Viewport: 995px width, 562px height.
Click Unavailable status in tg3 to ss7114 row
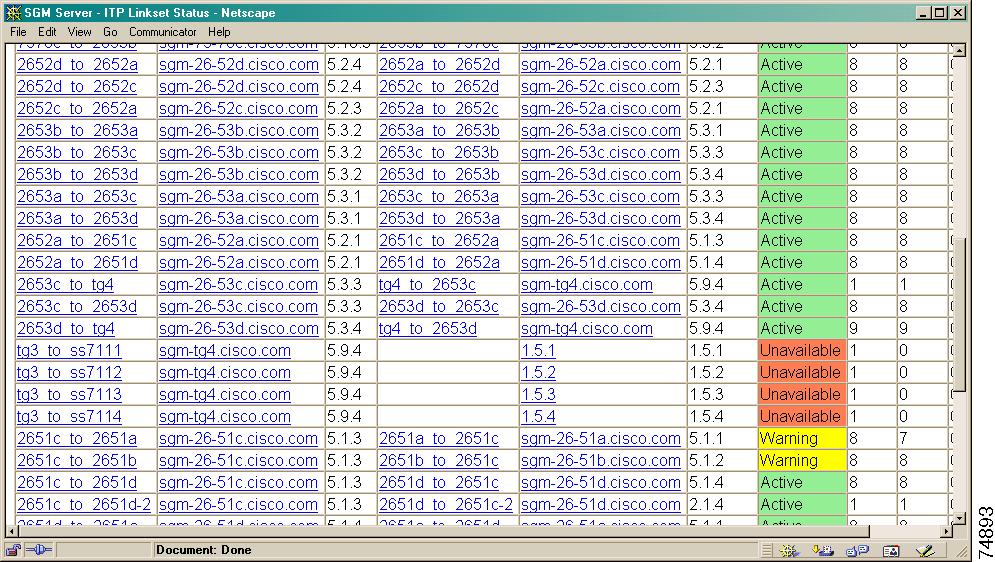800,417
